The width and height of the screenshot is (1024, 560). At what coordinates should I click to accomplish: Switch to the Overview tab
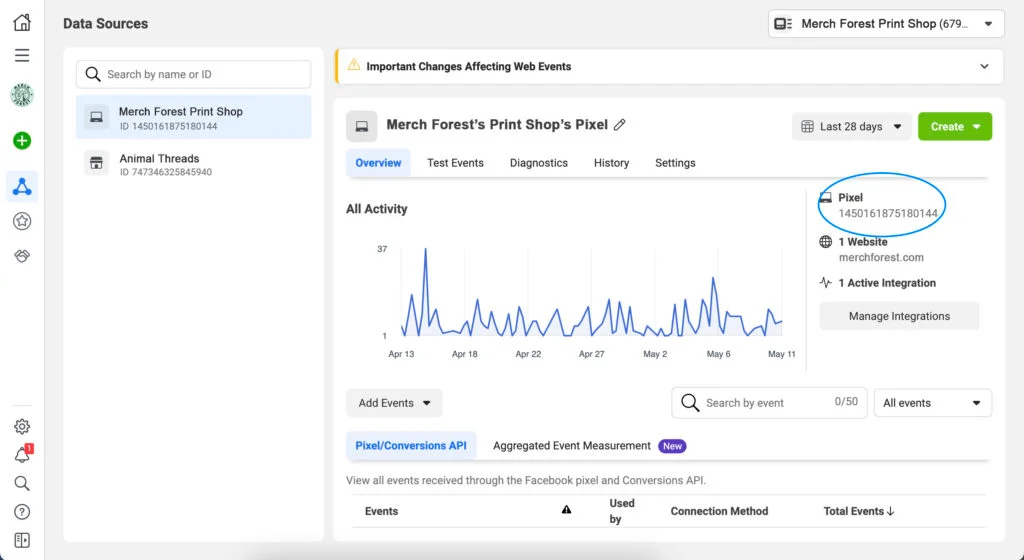coord(378,163)
